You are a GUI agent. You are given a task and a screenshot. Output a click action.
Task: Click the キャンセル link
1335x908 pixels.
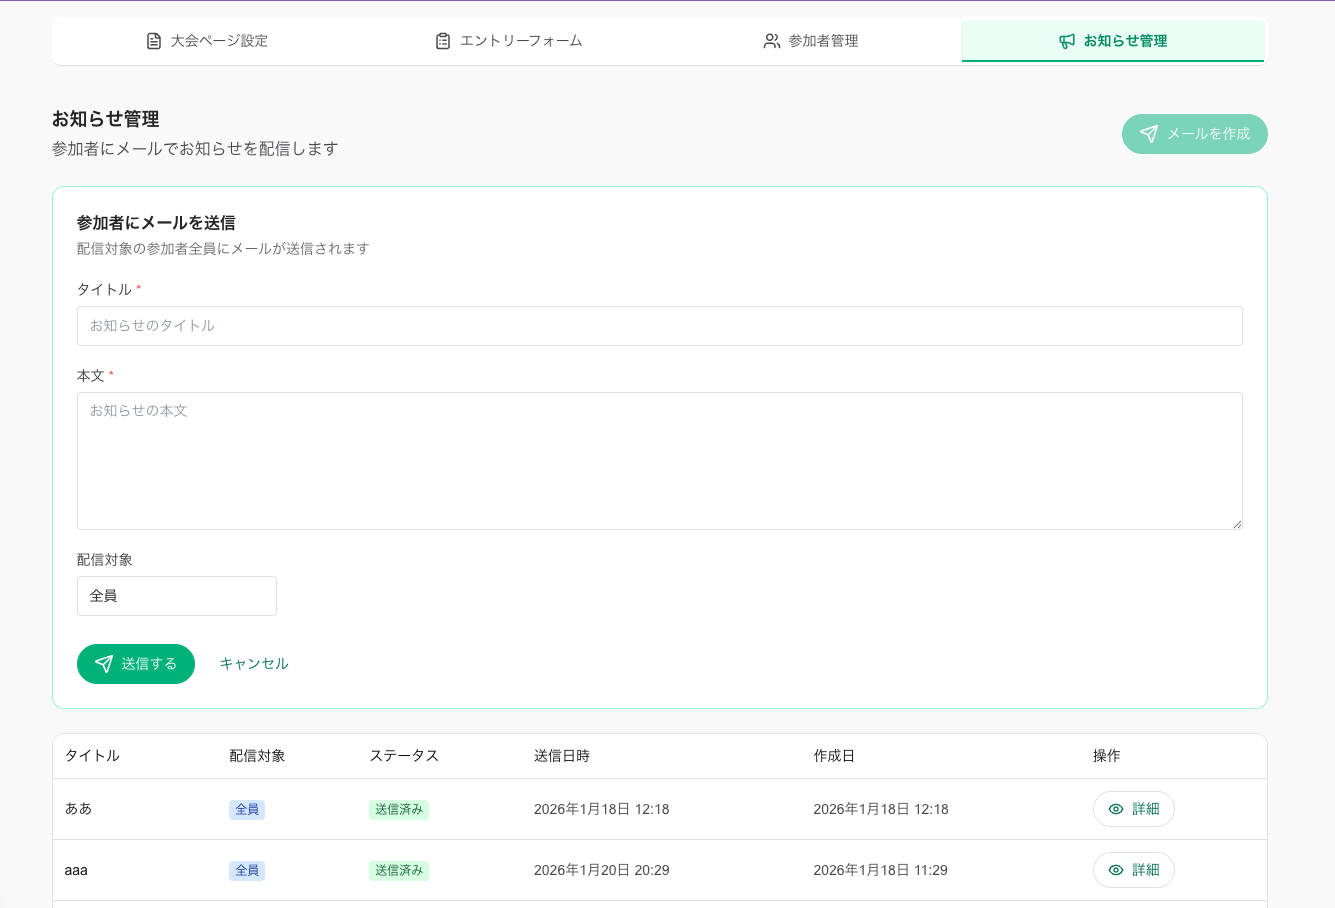pyautogui.click(x=254, y=664)
